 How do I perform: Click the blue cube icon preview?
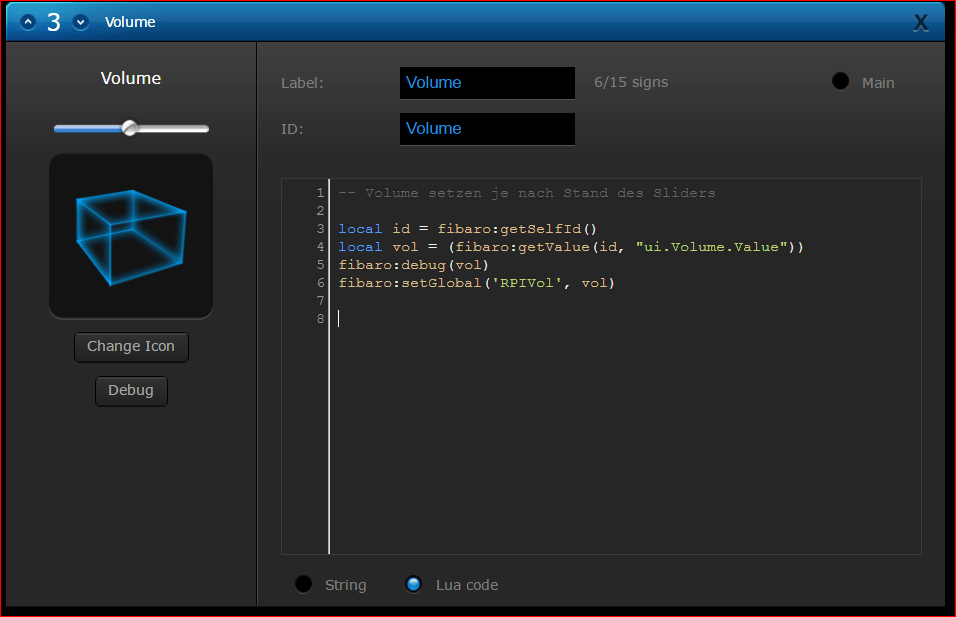[131, 235]
